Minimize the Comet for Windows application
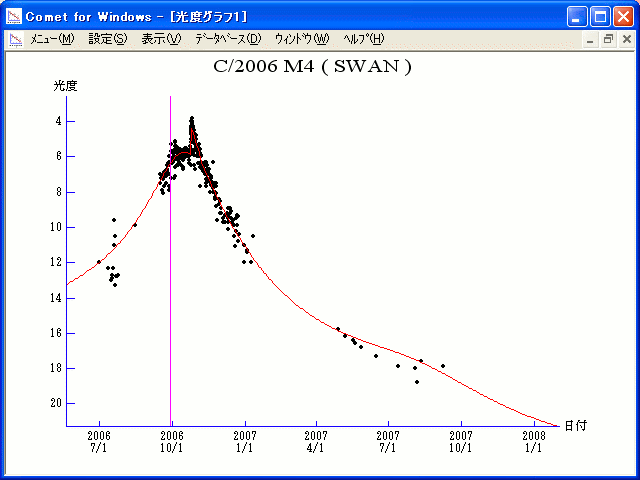Screen dimensions: 640x480 pos(577,16)
